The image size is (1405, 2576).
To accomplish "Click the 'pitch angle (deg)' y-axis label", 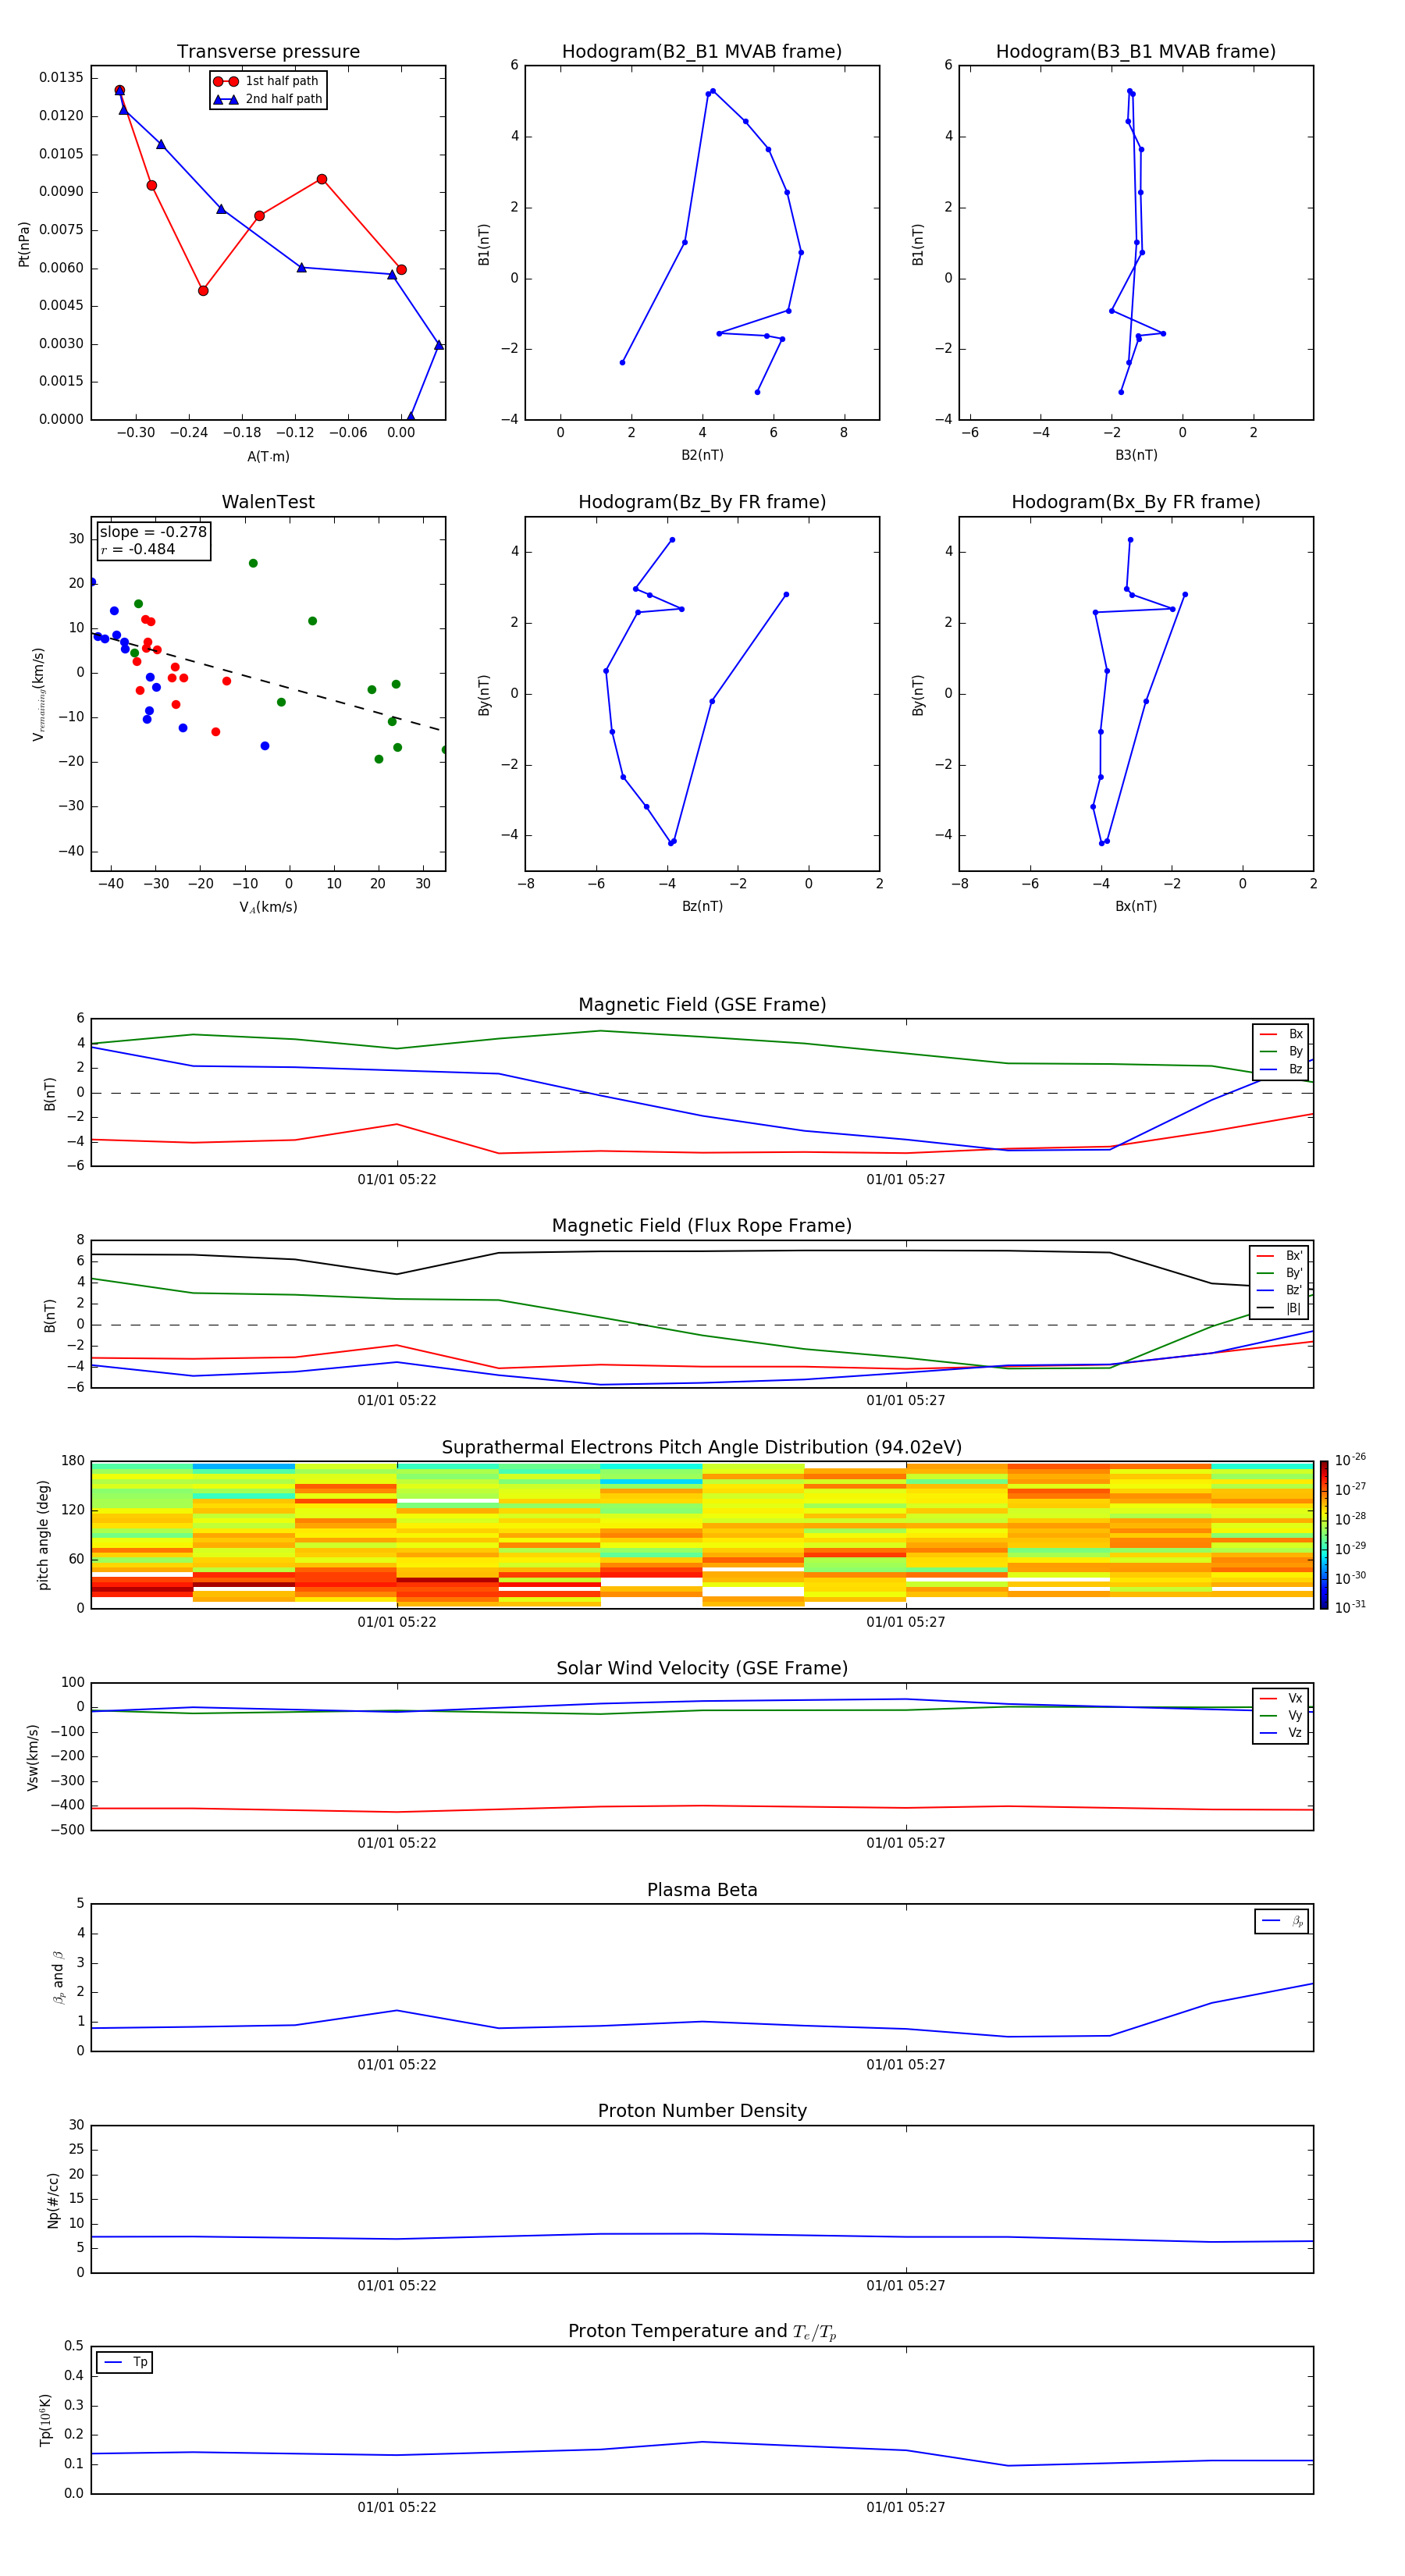I will [43, 1535].
